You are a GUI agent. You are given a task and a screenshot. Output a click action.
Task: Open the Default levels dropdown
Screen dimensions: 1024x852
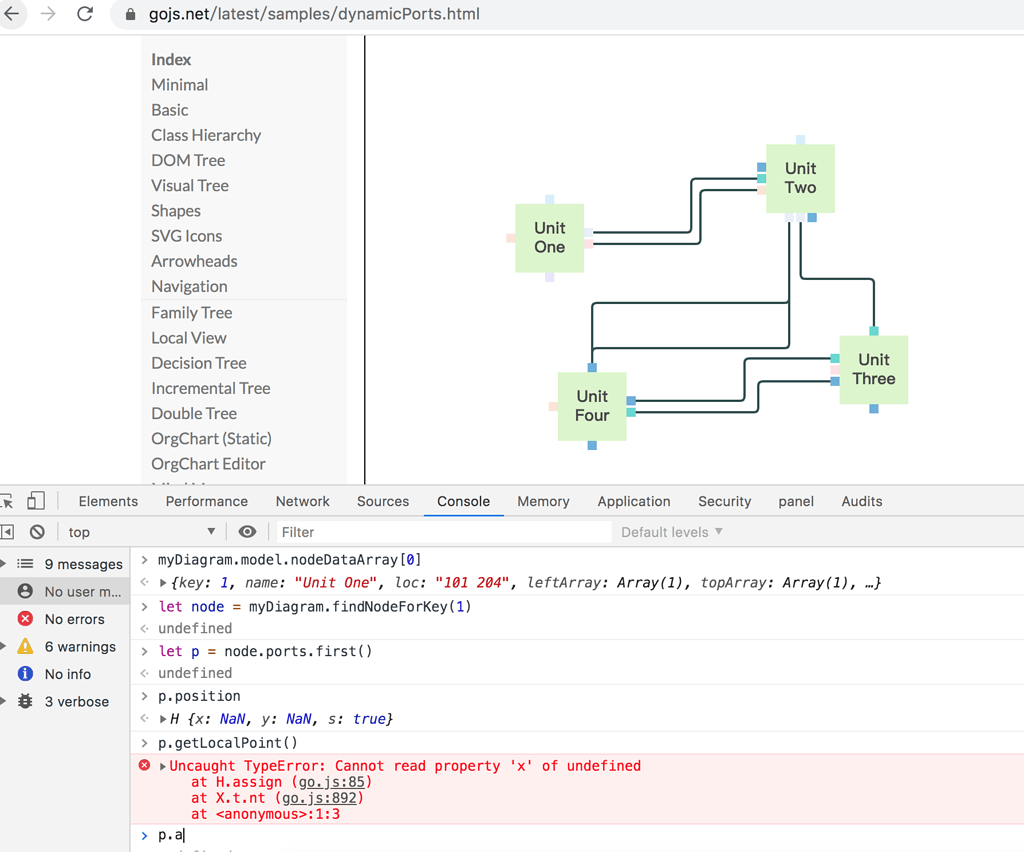click(670, 532)
